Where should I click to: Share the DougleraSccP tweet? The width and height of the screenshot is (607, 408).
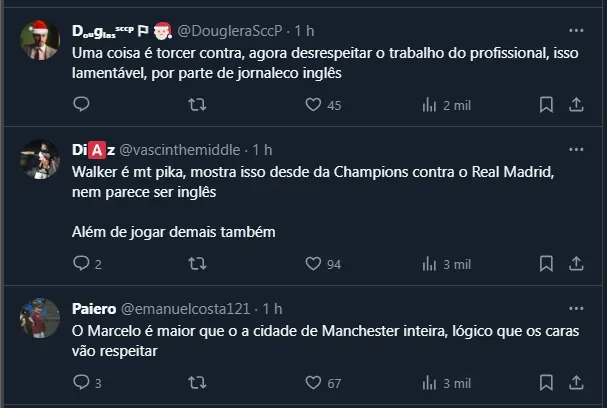click(x=576, y=104)
